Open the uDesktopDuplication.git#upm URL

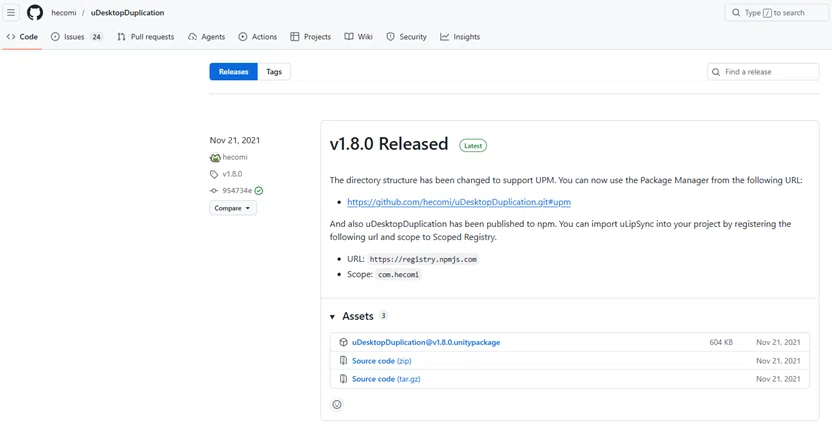pos(459,202)
